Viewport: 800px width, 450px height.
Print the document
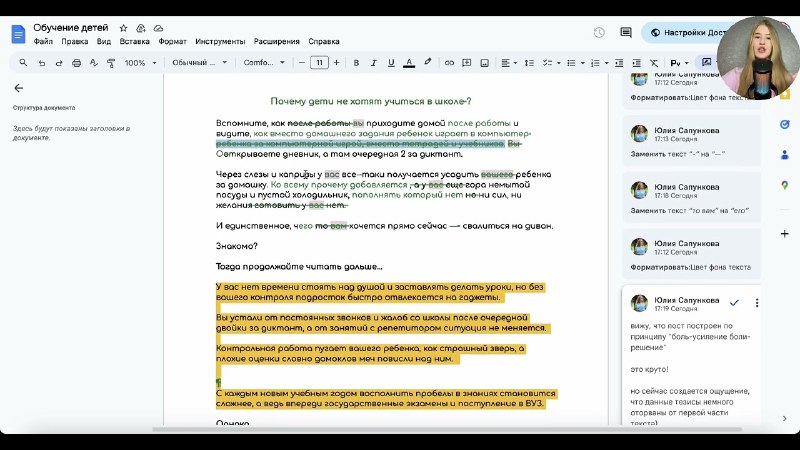(x=77, y=63)
